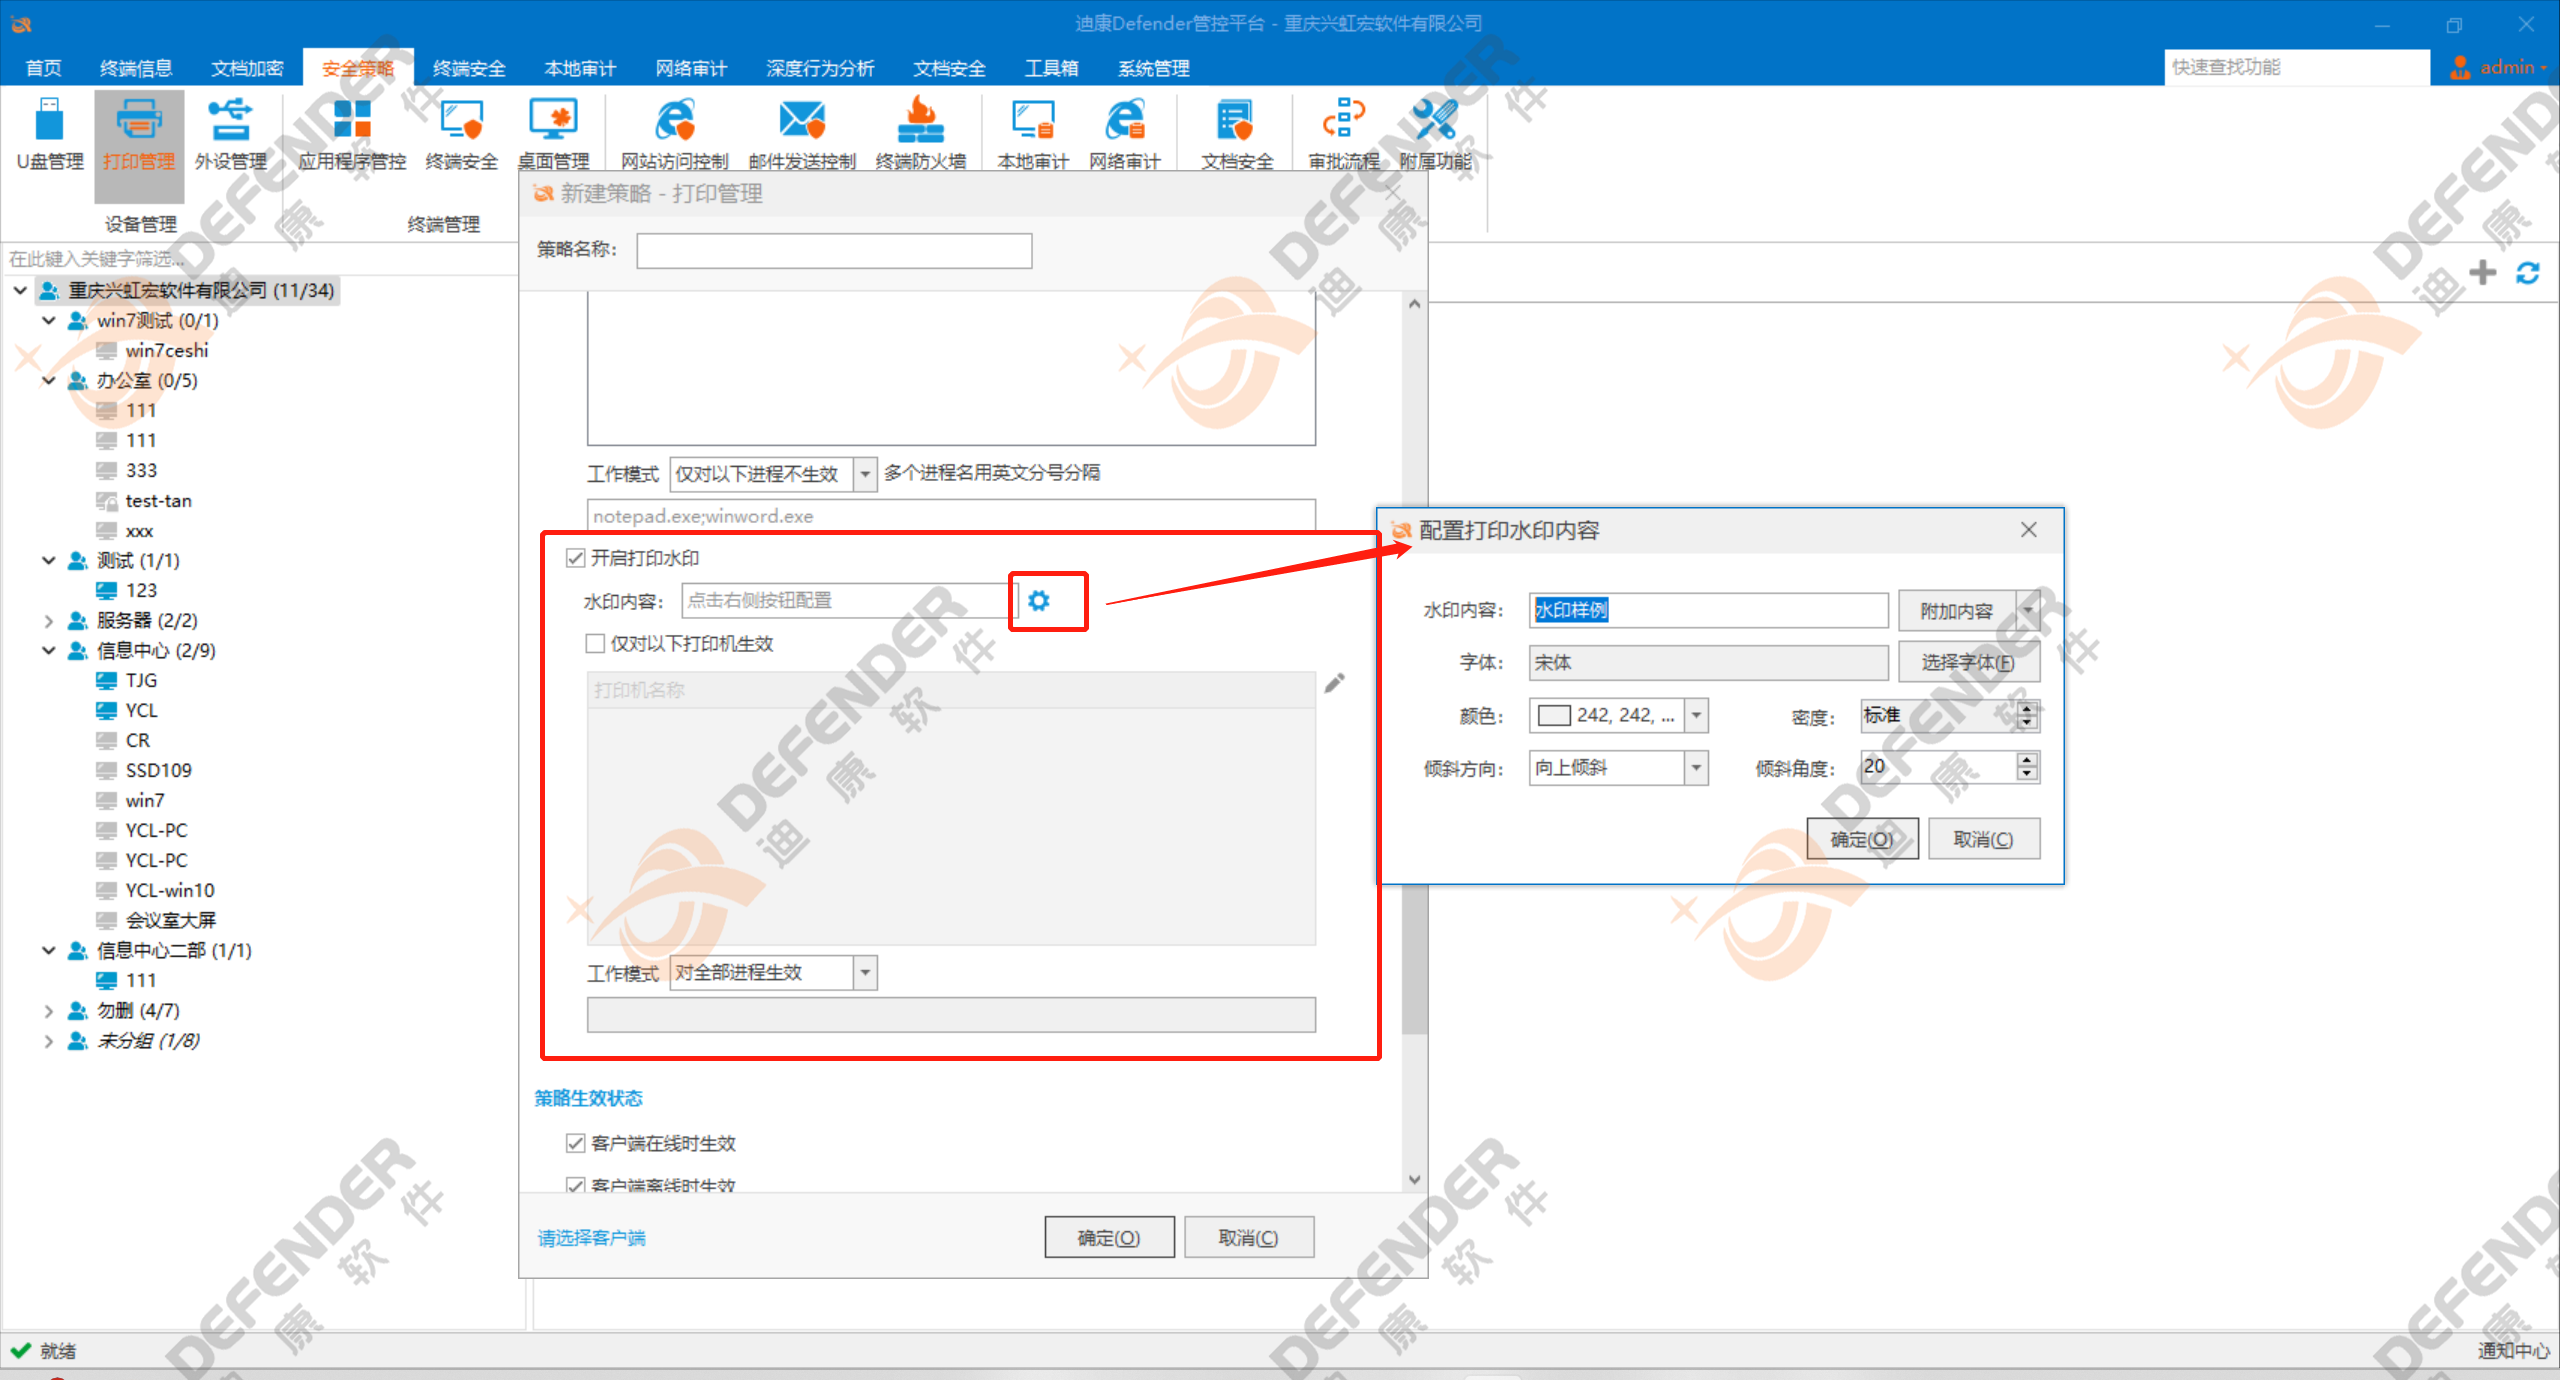Open the 附加内容 dropdown arrow
The height and width of the screenshot is (1380, 2560).
[x=2029, y=610]
